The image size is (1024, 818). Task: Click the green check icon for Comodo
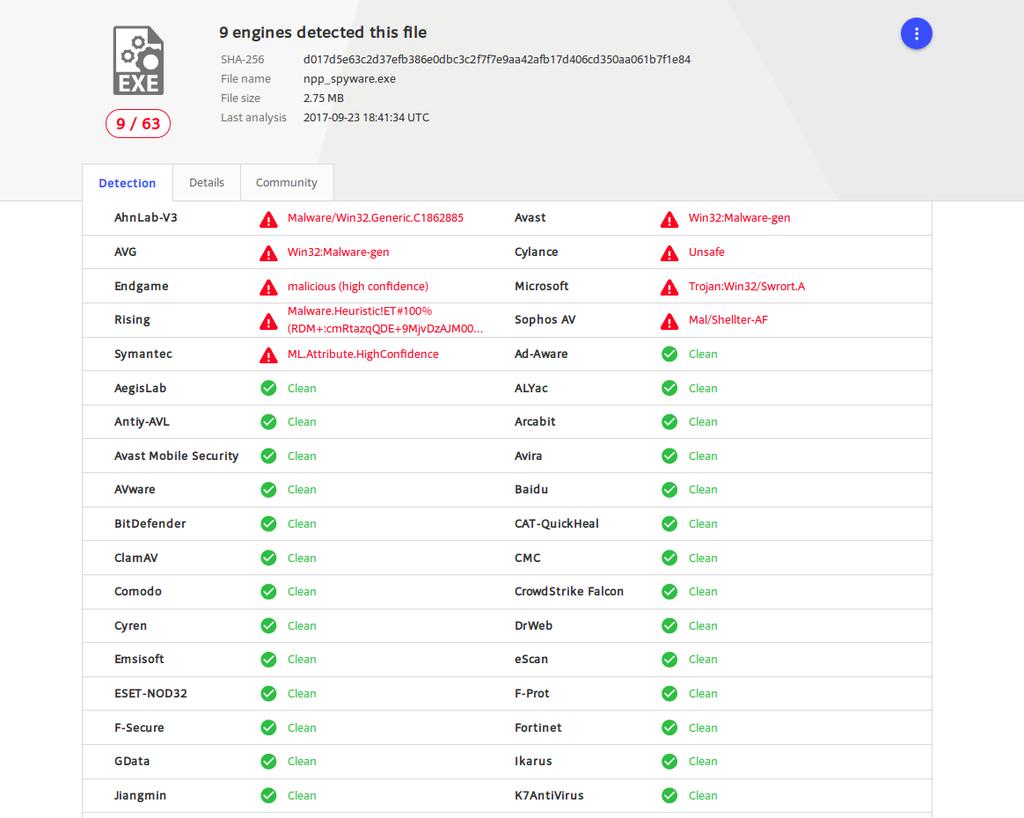[x=268, y=591]
